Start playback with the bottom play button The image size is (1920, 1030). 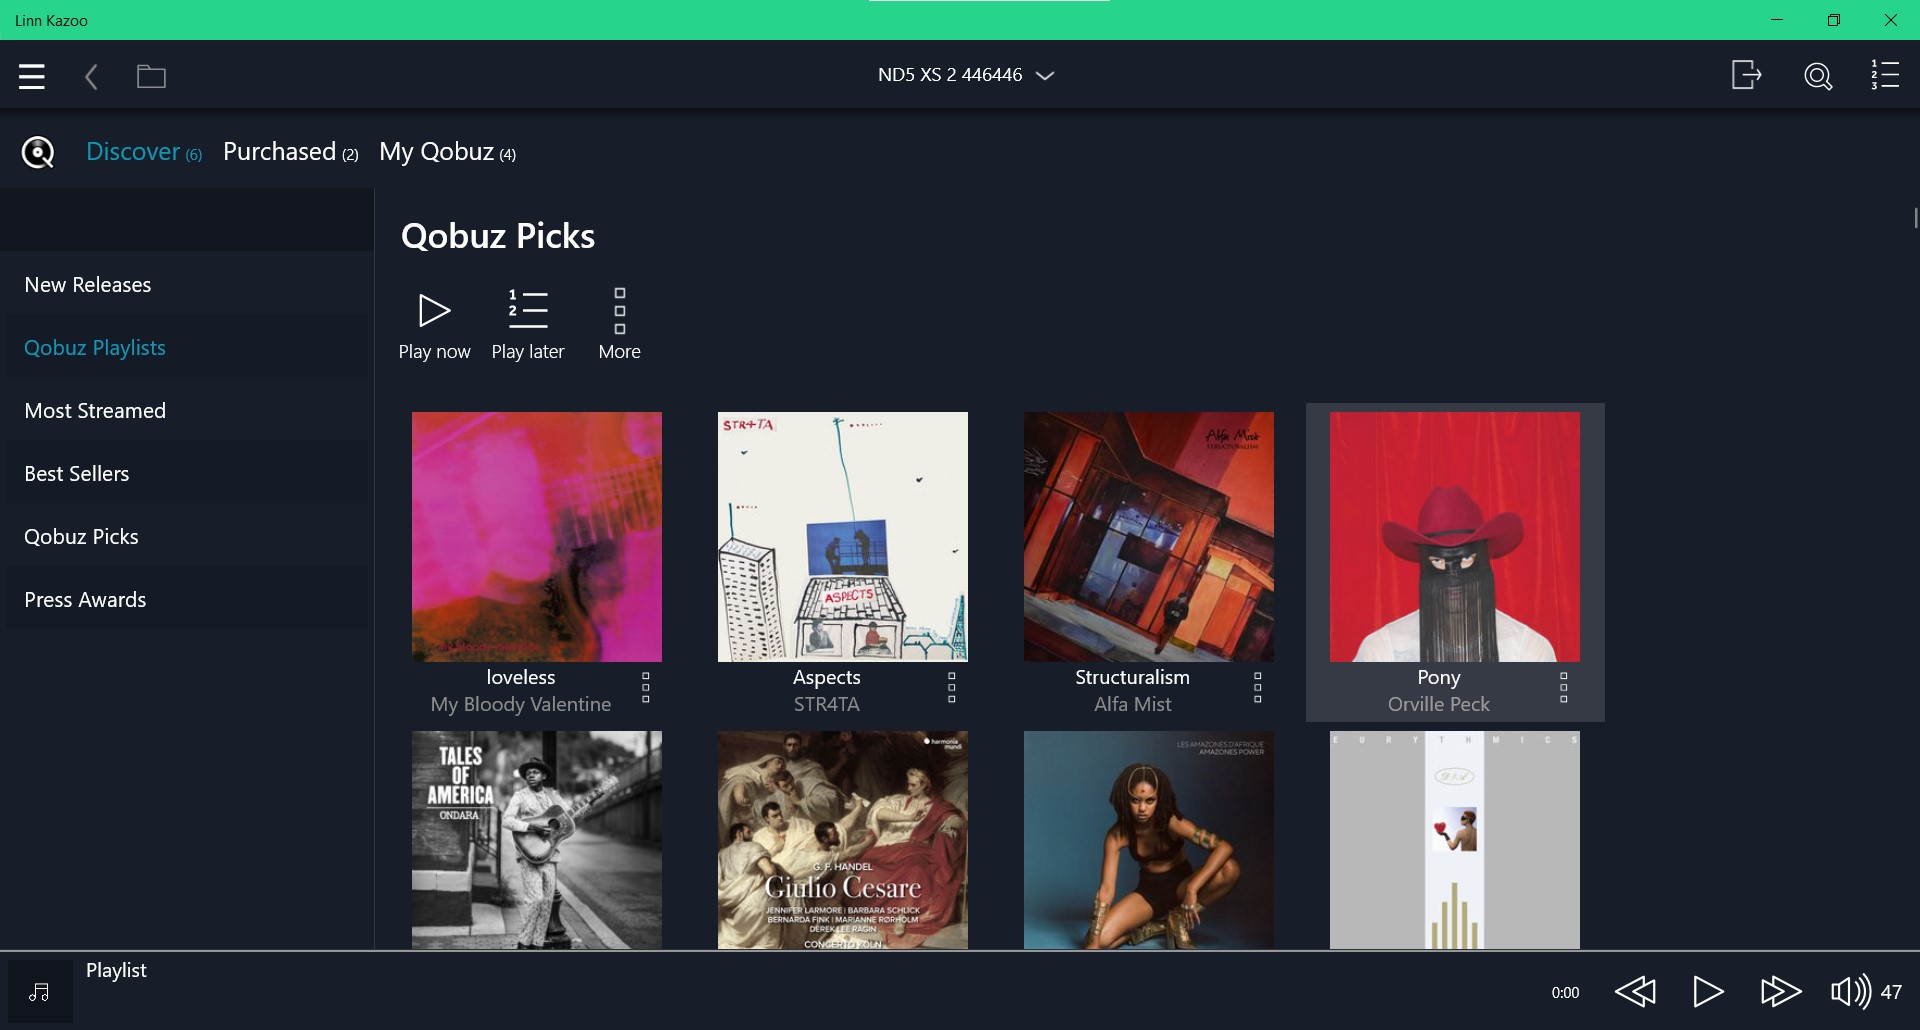coord(1708,991)
